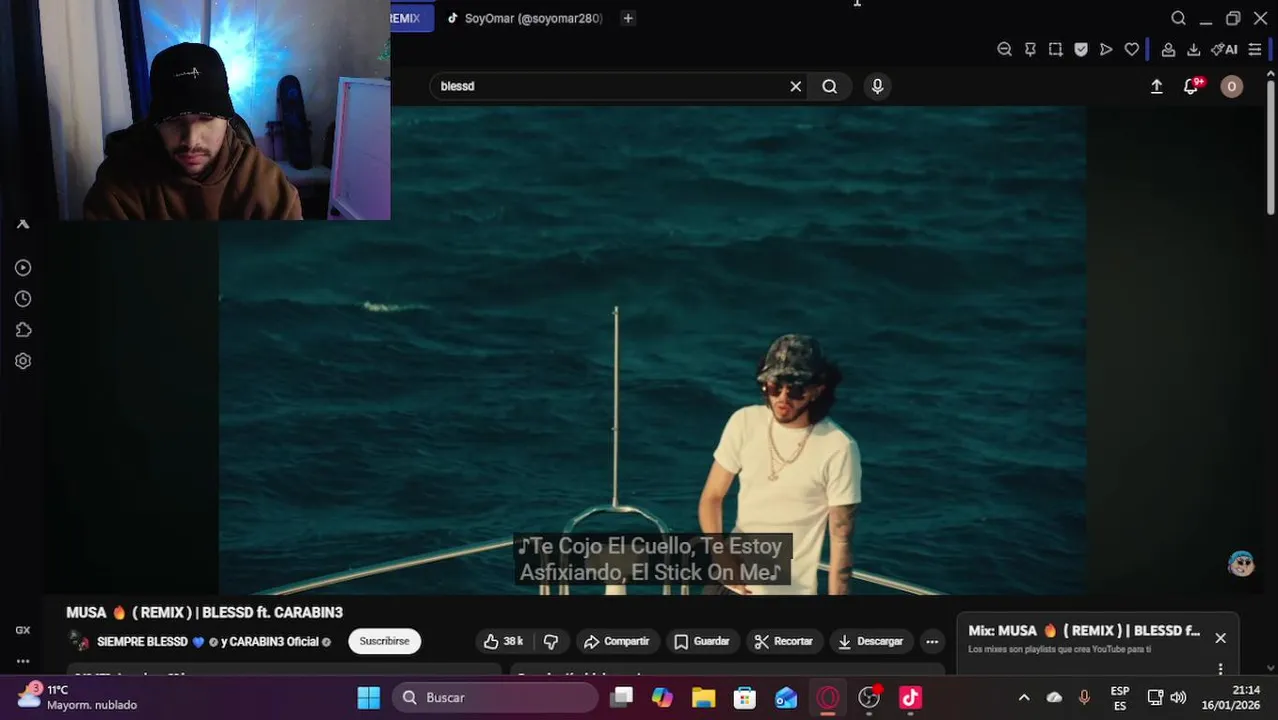The image size is (1278, 720).
Task: Open the Windows Start menu
Action: click(x=369, y=697)
